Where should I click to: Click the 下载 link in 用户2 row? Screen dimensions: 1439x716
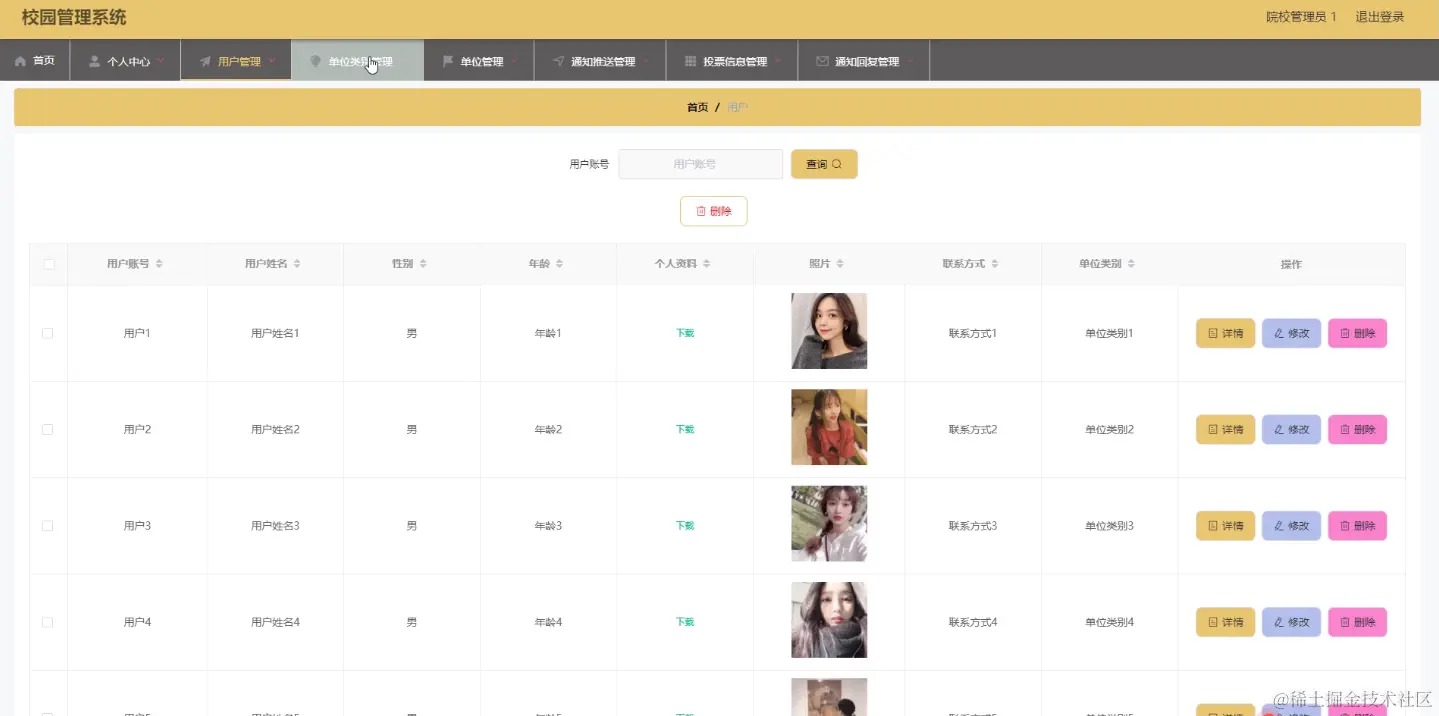[x=685, y=429]
